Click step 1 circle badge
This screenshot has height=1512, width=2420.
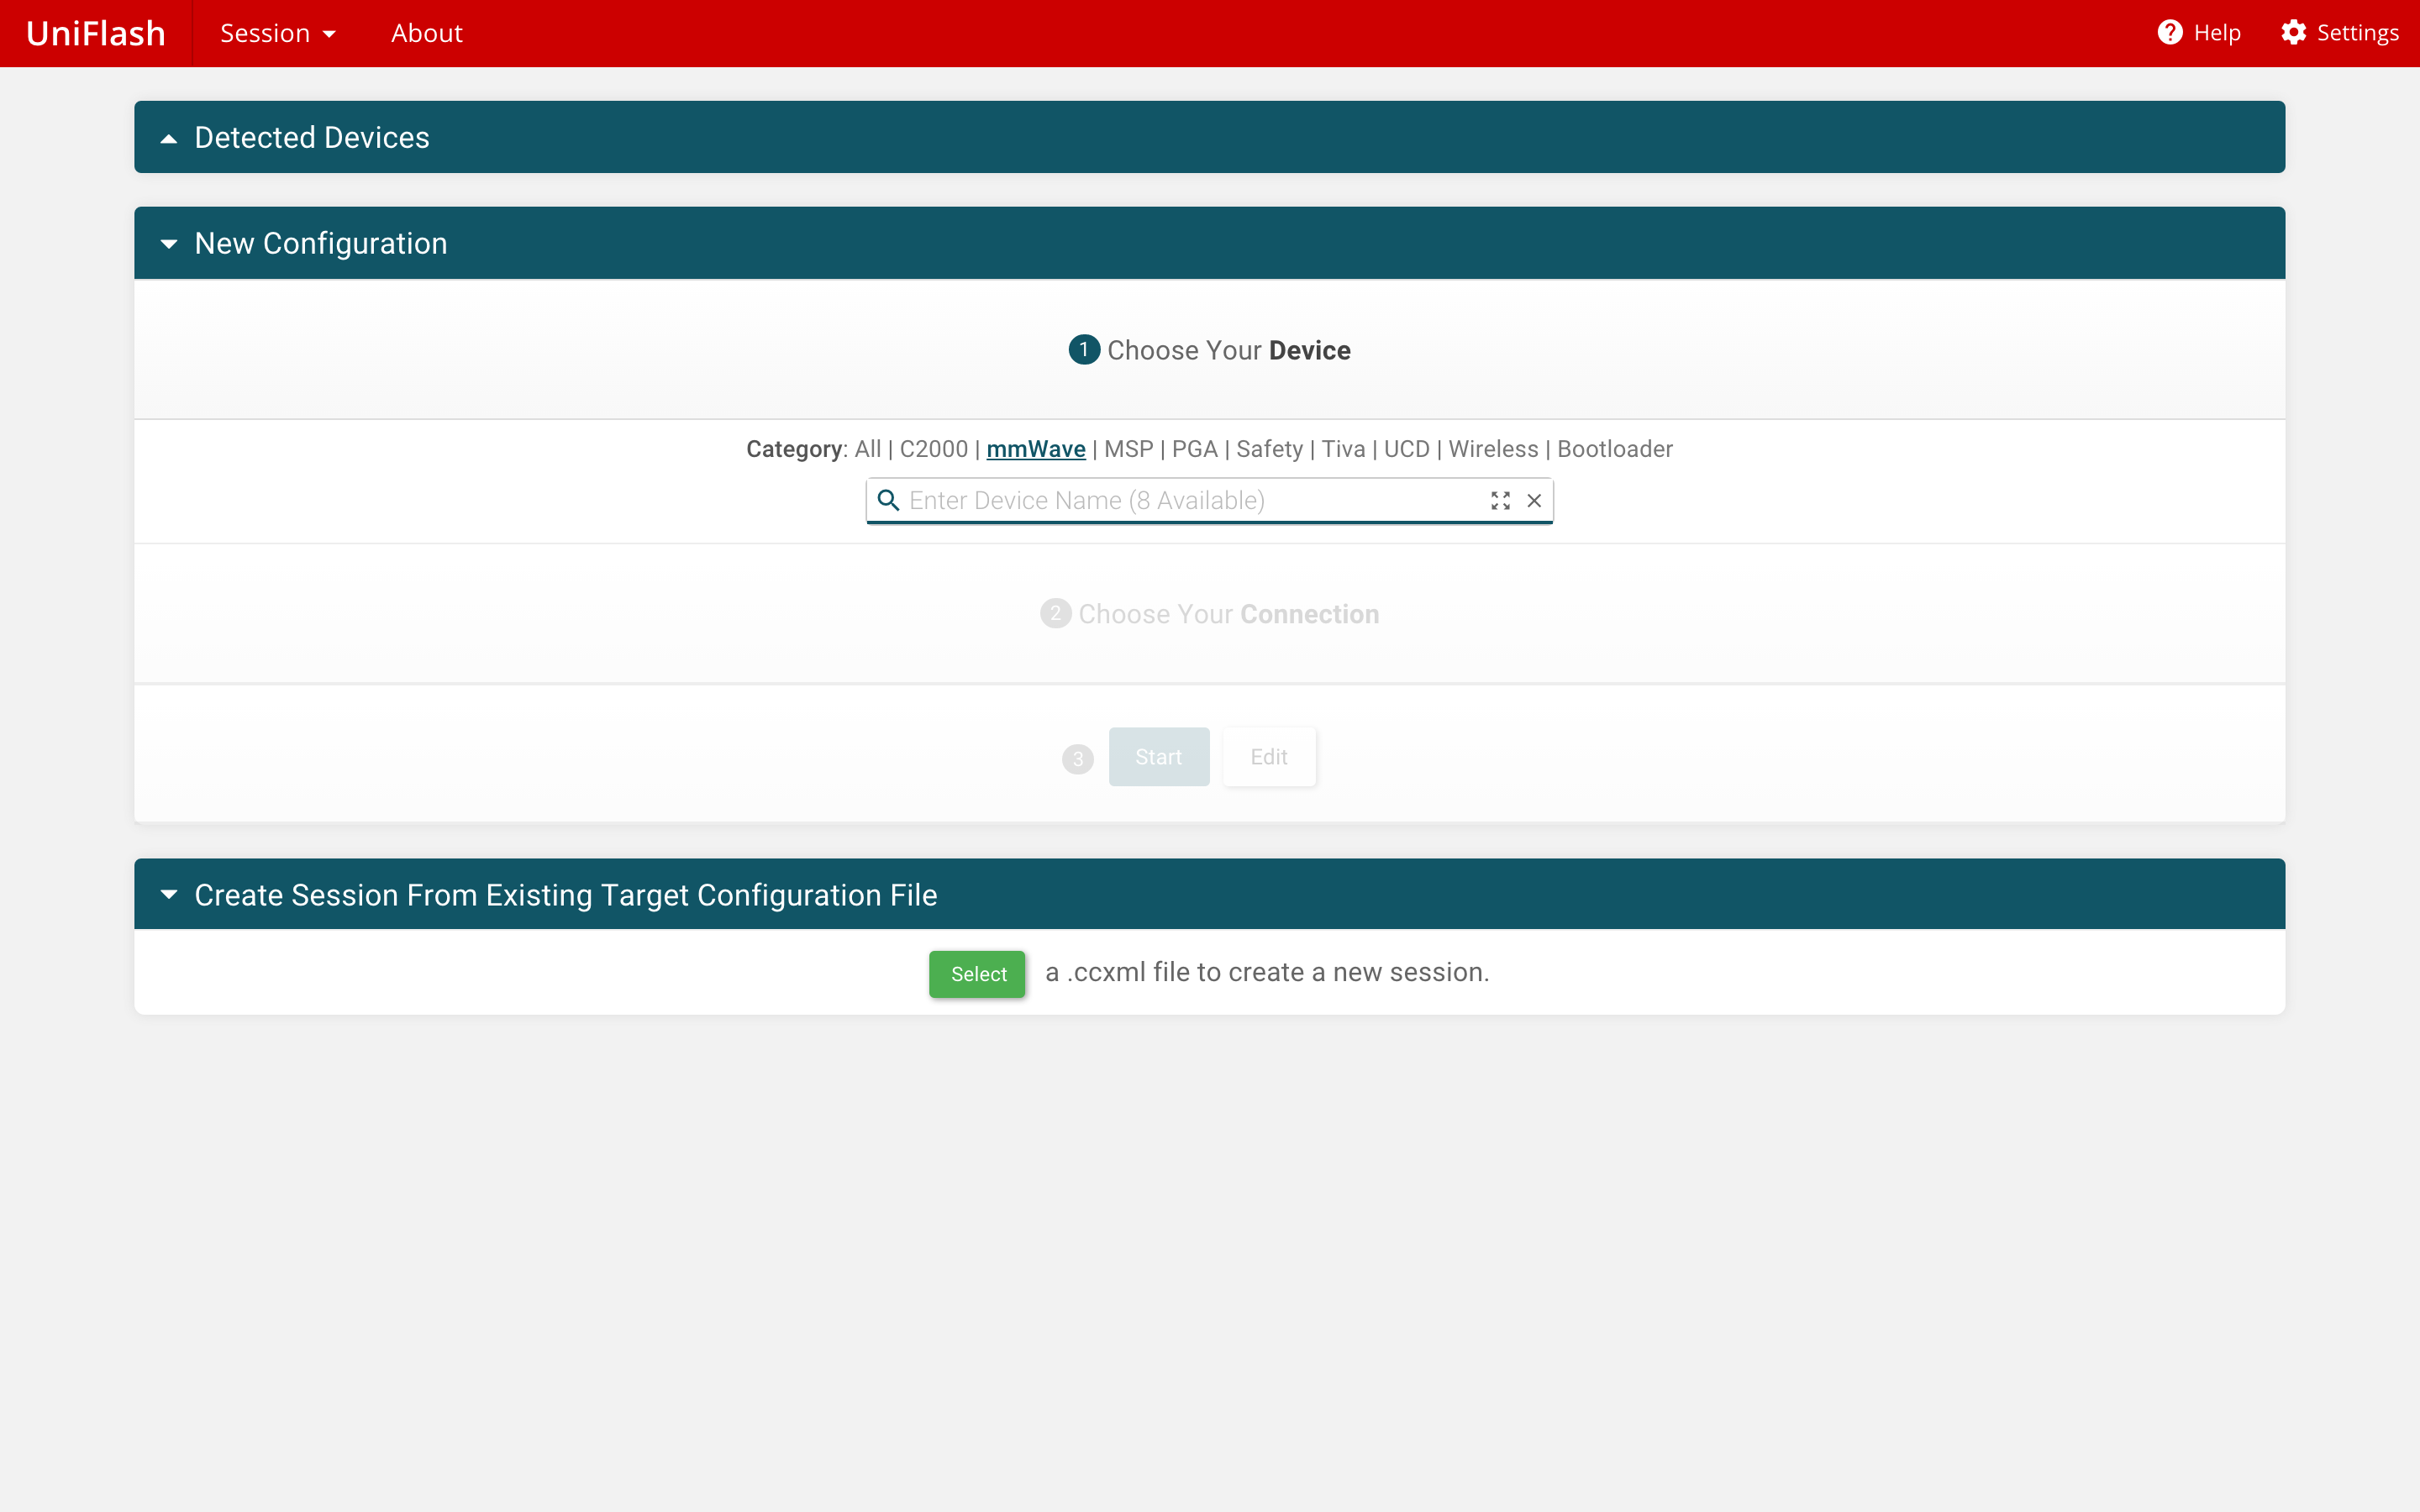coord(1084,350)
